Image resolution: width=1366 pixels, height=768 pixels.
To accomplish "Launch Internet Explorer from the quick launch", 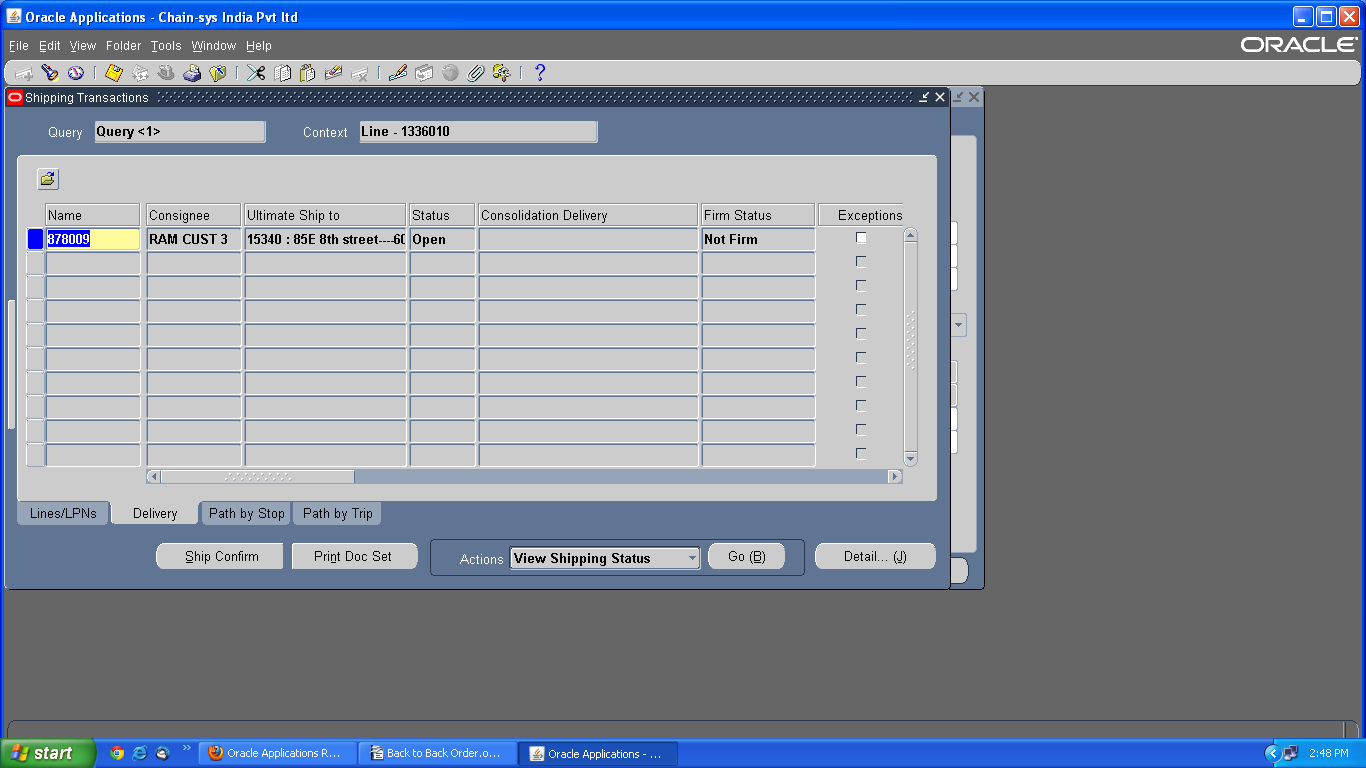I will pos(139,753).
